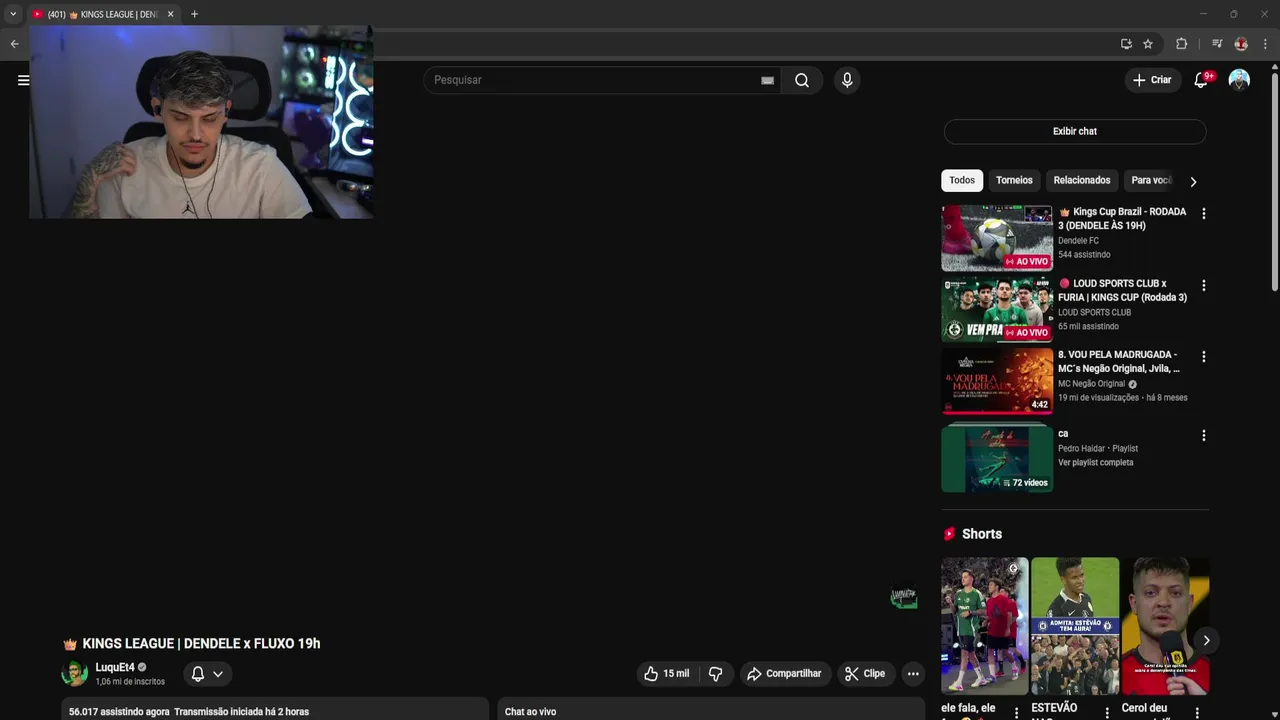
Task: Click the Clipe button
Action: click(865, 674)
